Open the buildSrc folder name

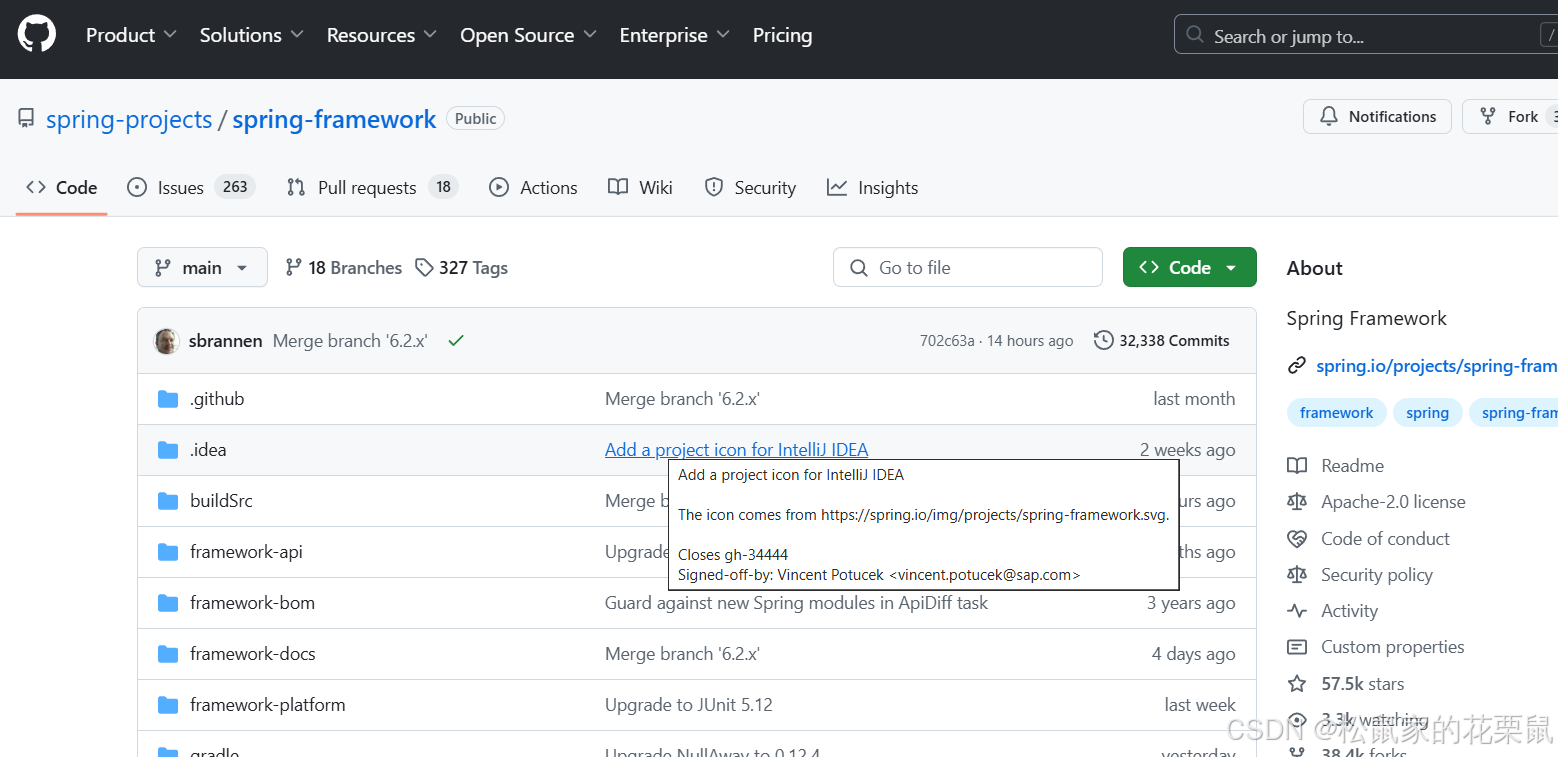pos(221,501)
